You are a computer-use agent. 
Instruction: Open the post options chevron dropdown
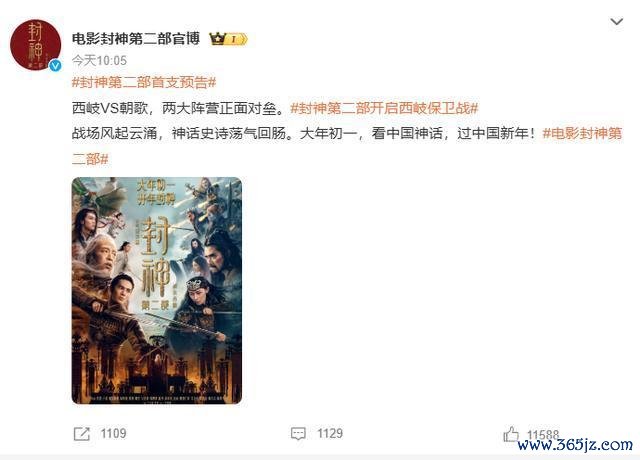[x=616, y=21]
